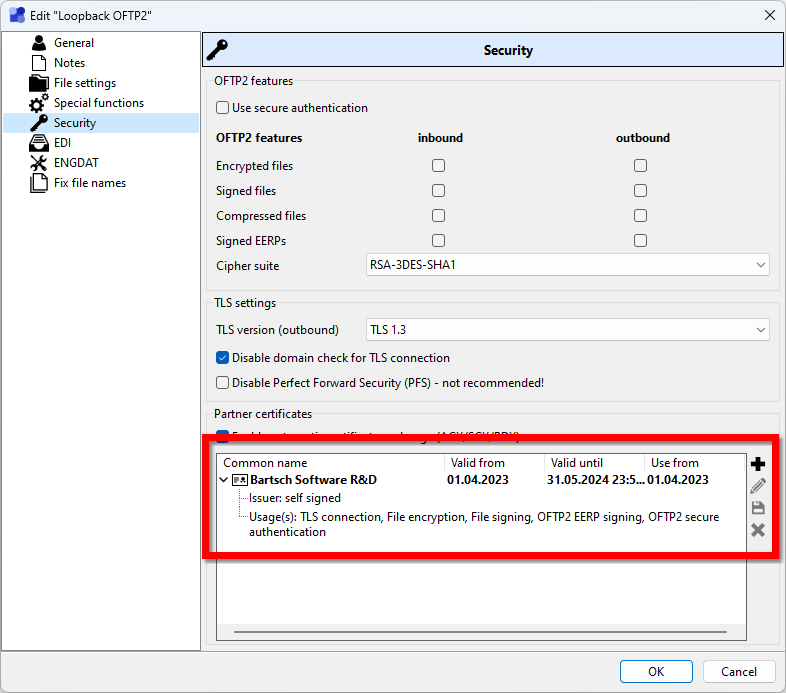Check Disable Perfect Forward Security (PFS)
Viewport: 786px width, 693px height.
point(223,383)
